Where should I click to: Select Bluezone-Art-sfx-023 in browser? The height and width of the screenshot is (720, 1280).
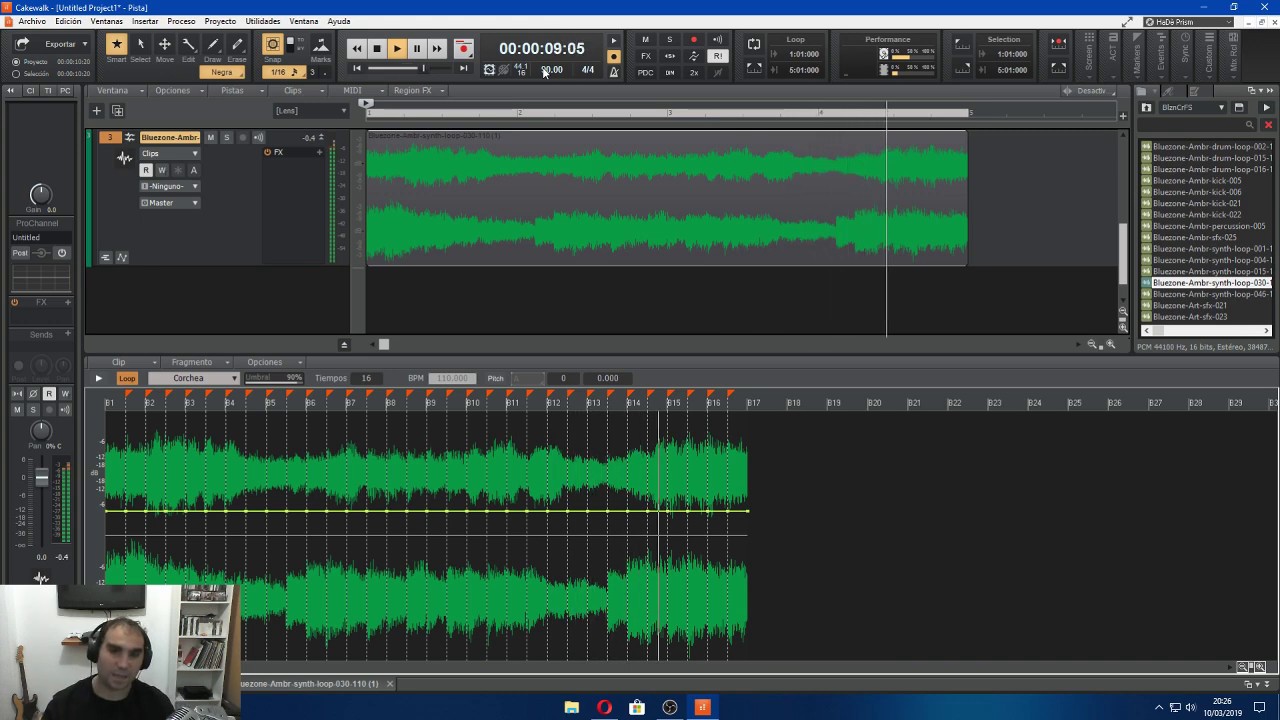tap(1190, 317)
